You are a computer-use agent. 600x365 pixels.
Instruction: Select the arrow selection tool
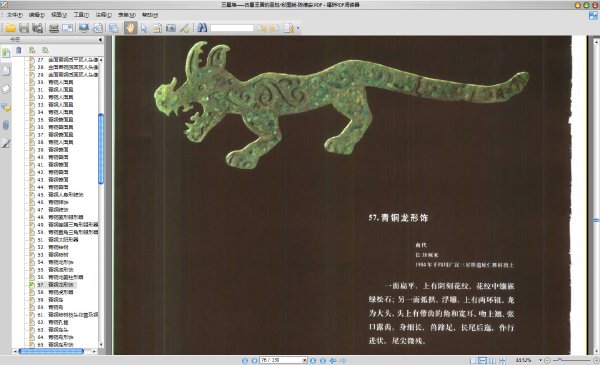pos(144,28)
